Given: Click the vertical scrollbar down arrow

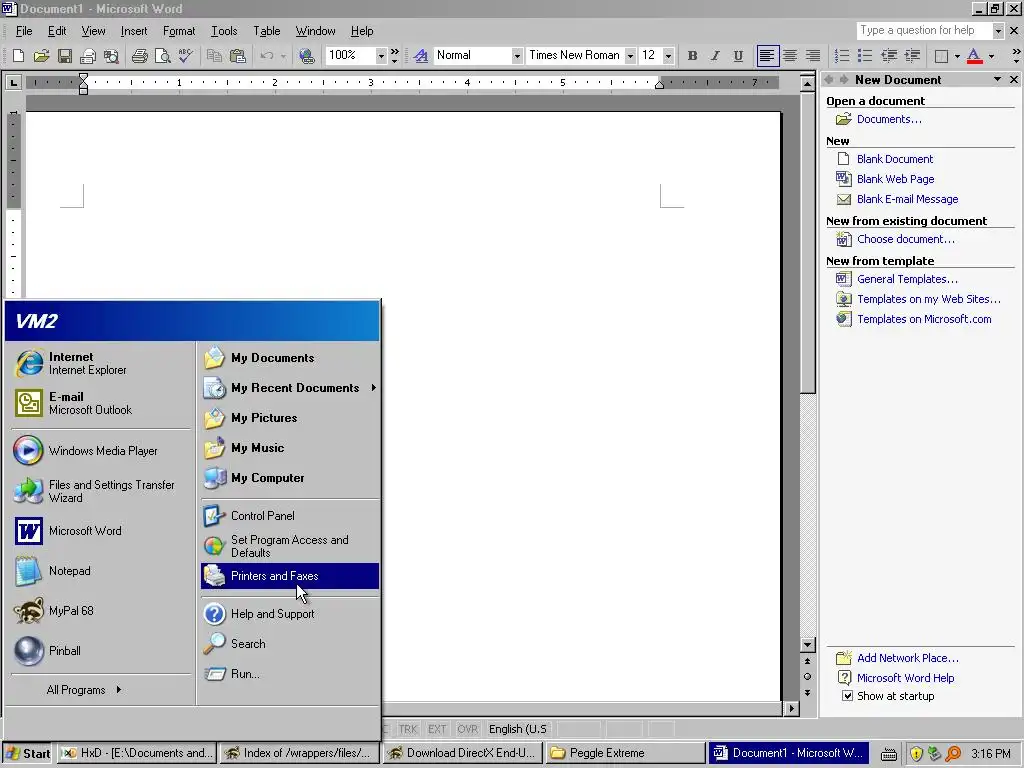Looking at the screenshot, I should pos(807,645).
